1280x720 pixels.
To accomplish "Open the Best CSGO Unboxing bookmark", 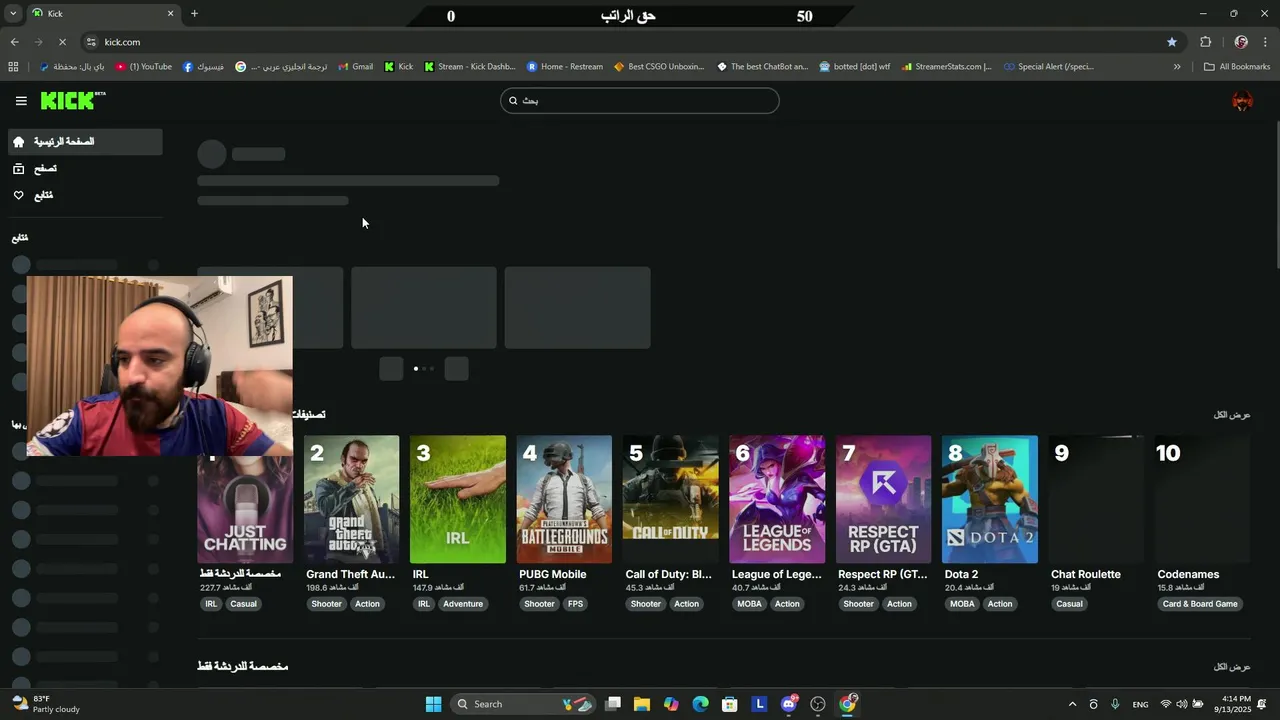I will click(x=659, y=67).
